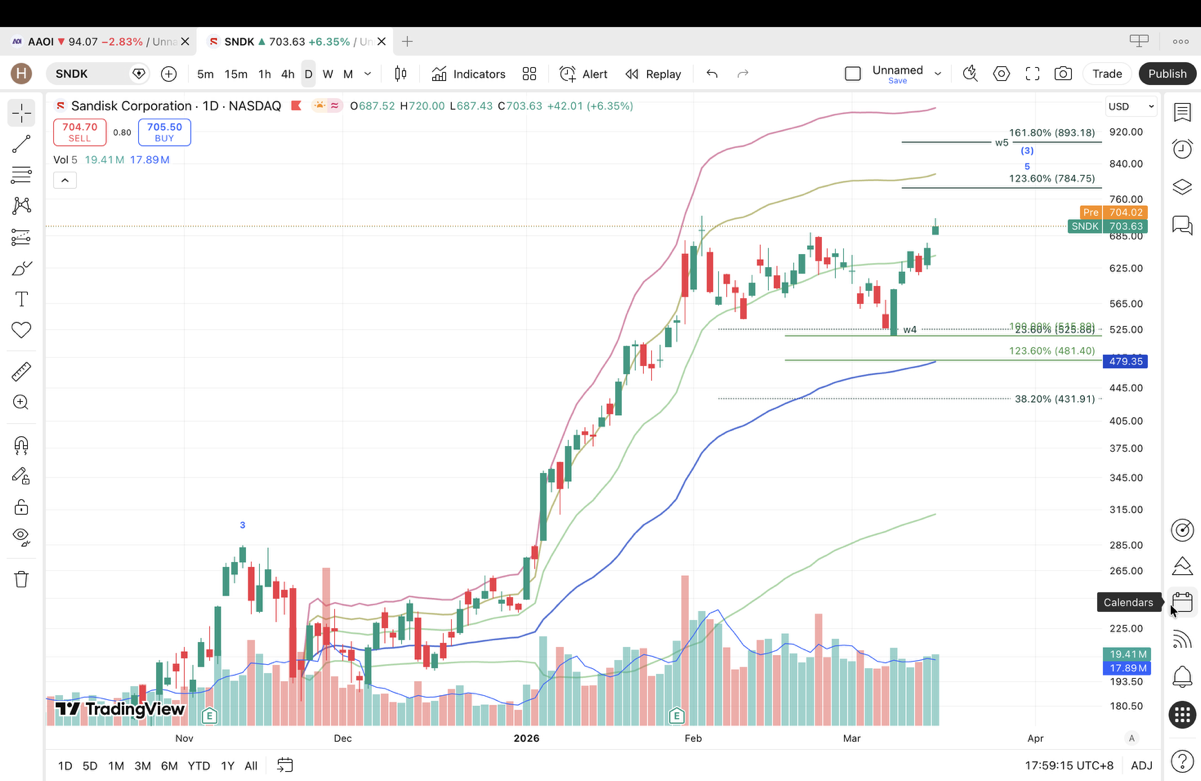This screenshot has width=1201, height=781.
Task: Open the Calendars sidebar panel
Action: click(x=1182, y=602)
